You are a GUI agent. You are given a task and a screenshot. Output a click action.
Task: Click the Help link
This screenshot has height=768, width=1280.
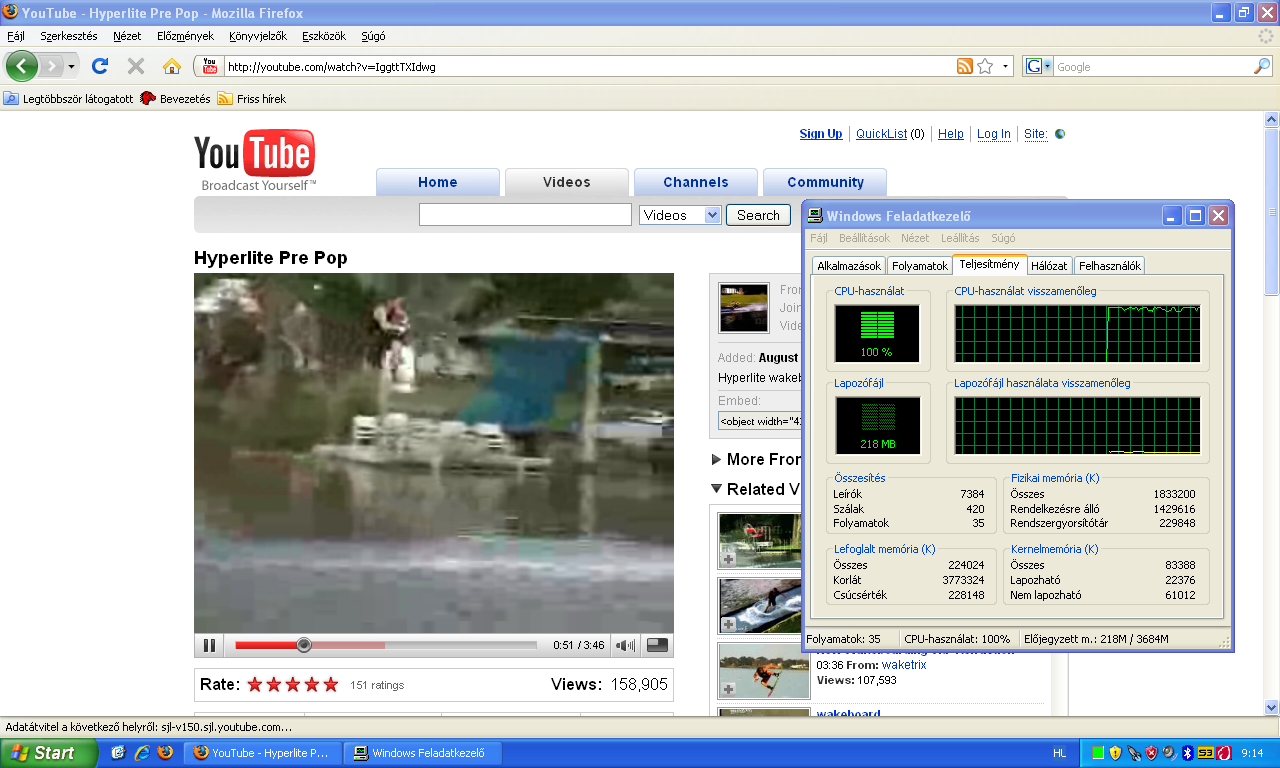[x=951, y=134]
